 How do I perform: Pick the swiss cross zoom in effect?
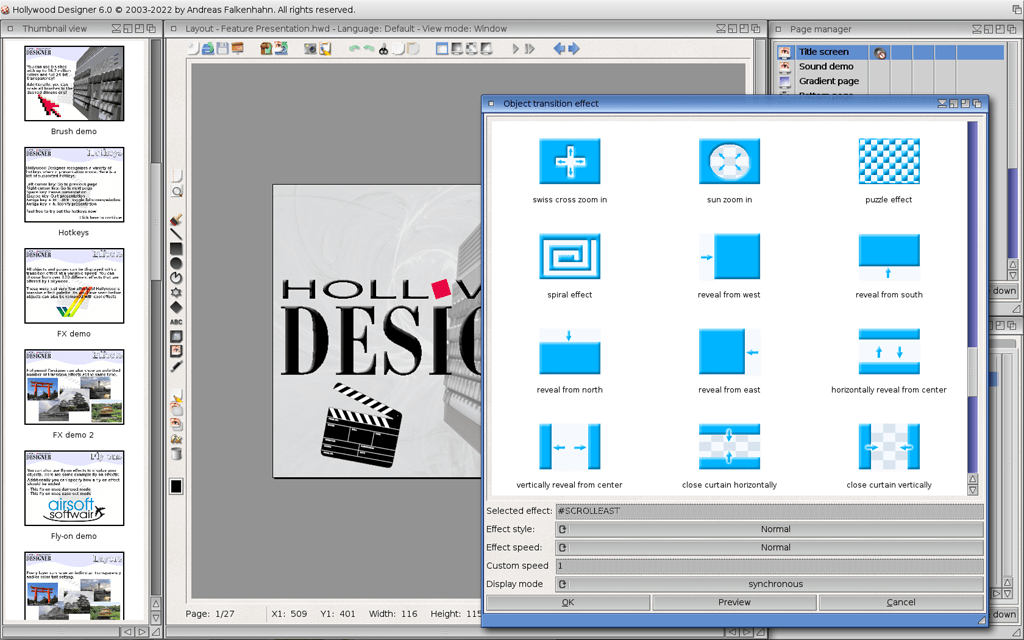tap(569, 161)
